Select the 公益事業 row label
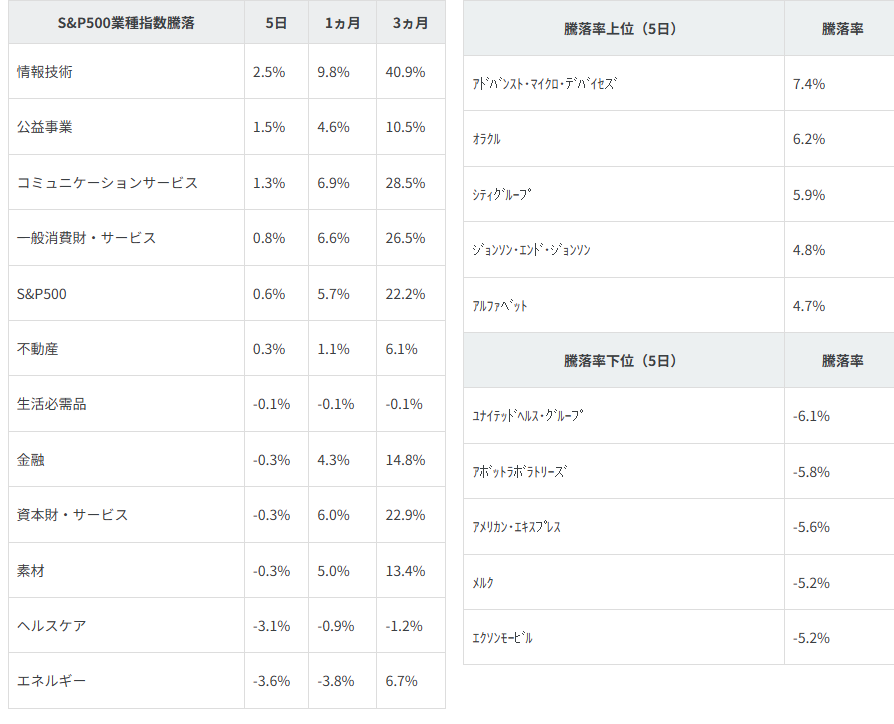 (45, 127)
